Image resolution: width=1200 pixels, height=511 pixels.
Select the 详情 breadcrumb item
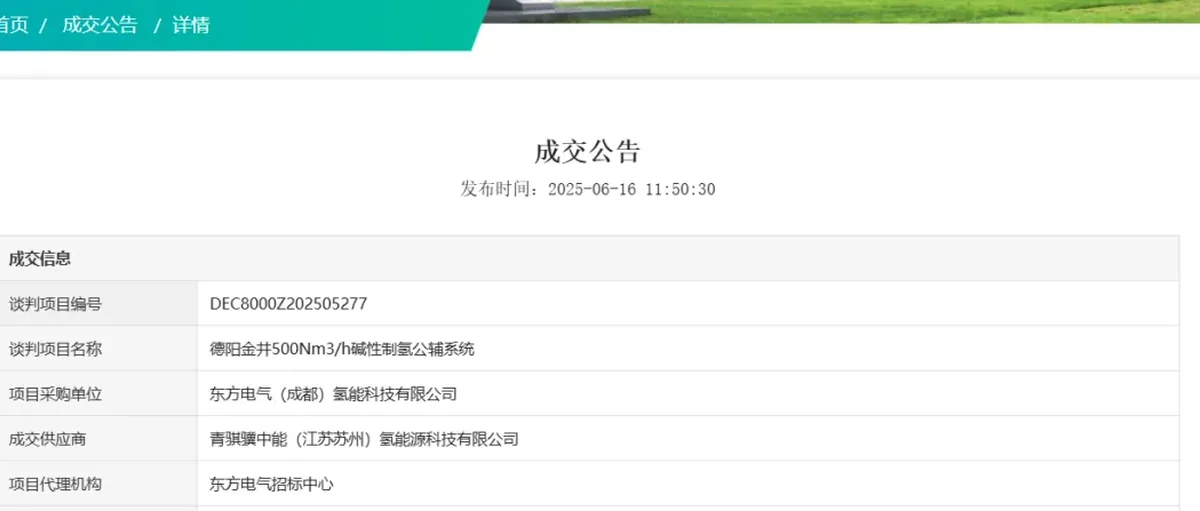click(x=191, y=25)
